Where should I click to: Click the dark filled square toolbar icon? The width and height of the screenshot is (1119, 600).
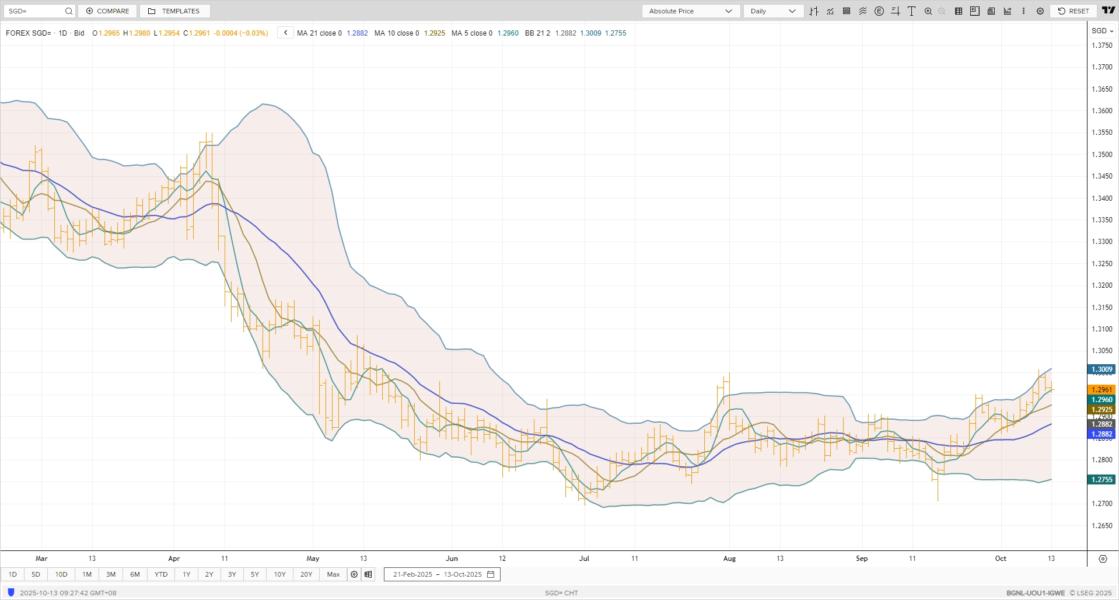click(846, 11)
